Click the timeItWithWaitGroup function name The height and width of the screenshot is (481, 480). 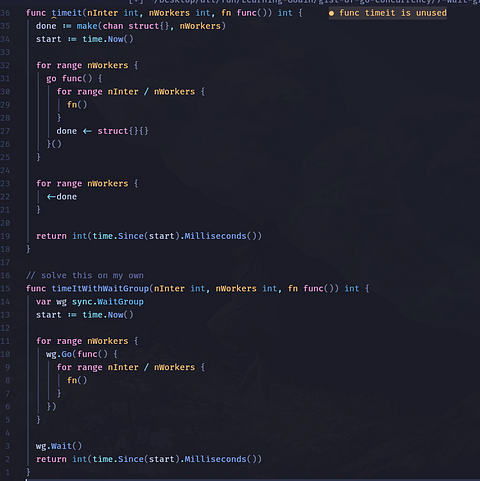100,288
